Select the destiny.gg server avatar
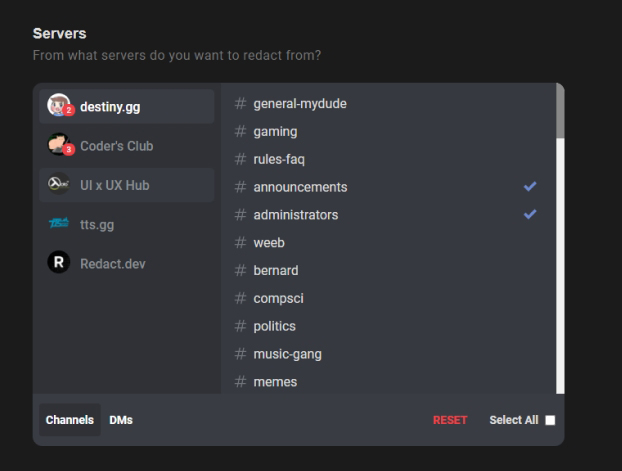622x471 pixels. pyautogui.click(x=59, y=105)
